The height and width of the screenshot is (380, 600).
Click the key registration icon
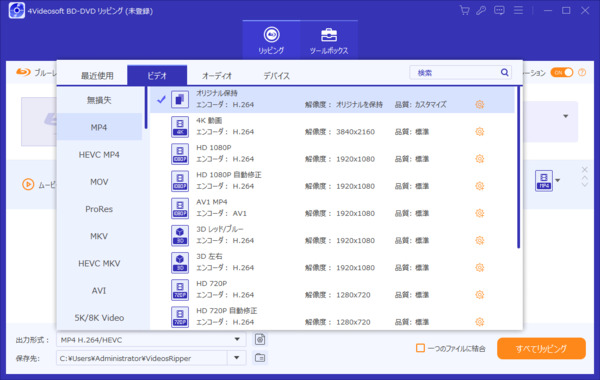pos(481,10)
